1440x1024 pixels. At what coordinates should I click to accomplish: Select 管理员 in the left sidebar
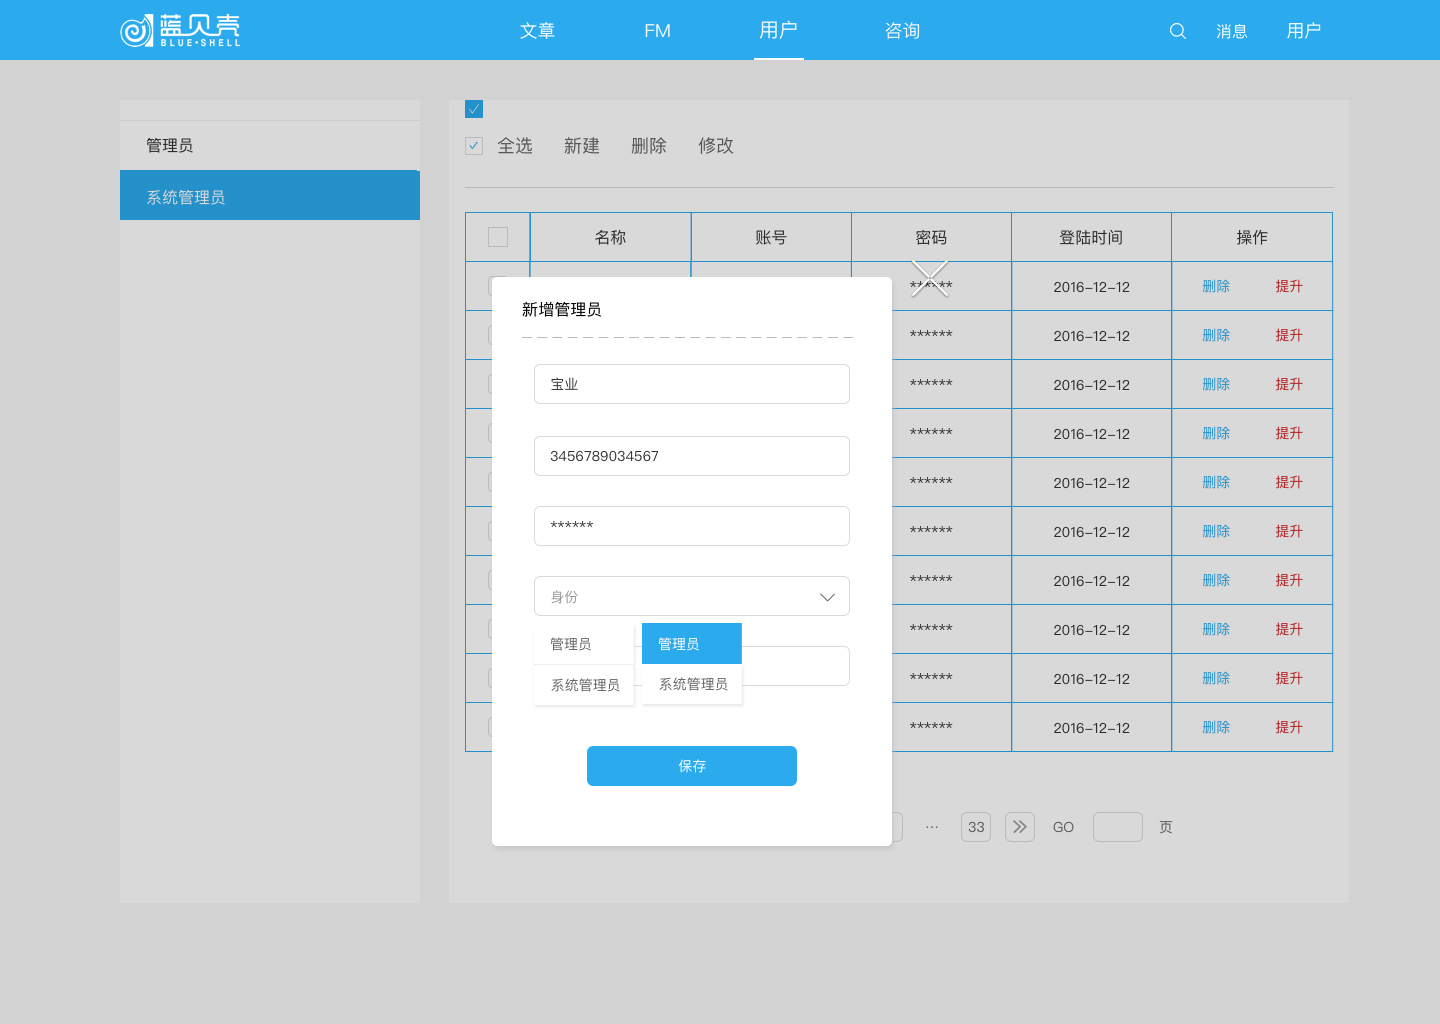click(x=270, y=145)
